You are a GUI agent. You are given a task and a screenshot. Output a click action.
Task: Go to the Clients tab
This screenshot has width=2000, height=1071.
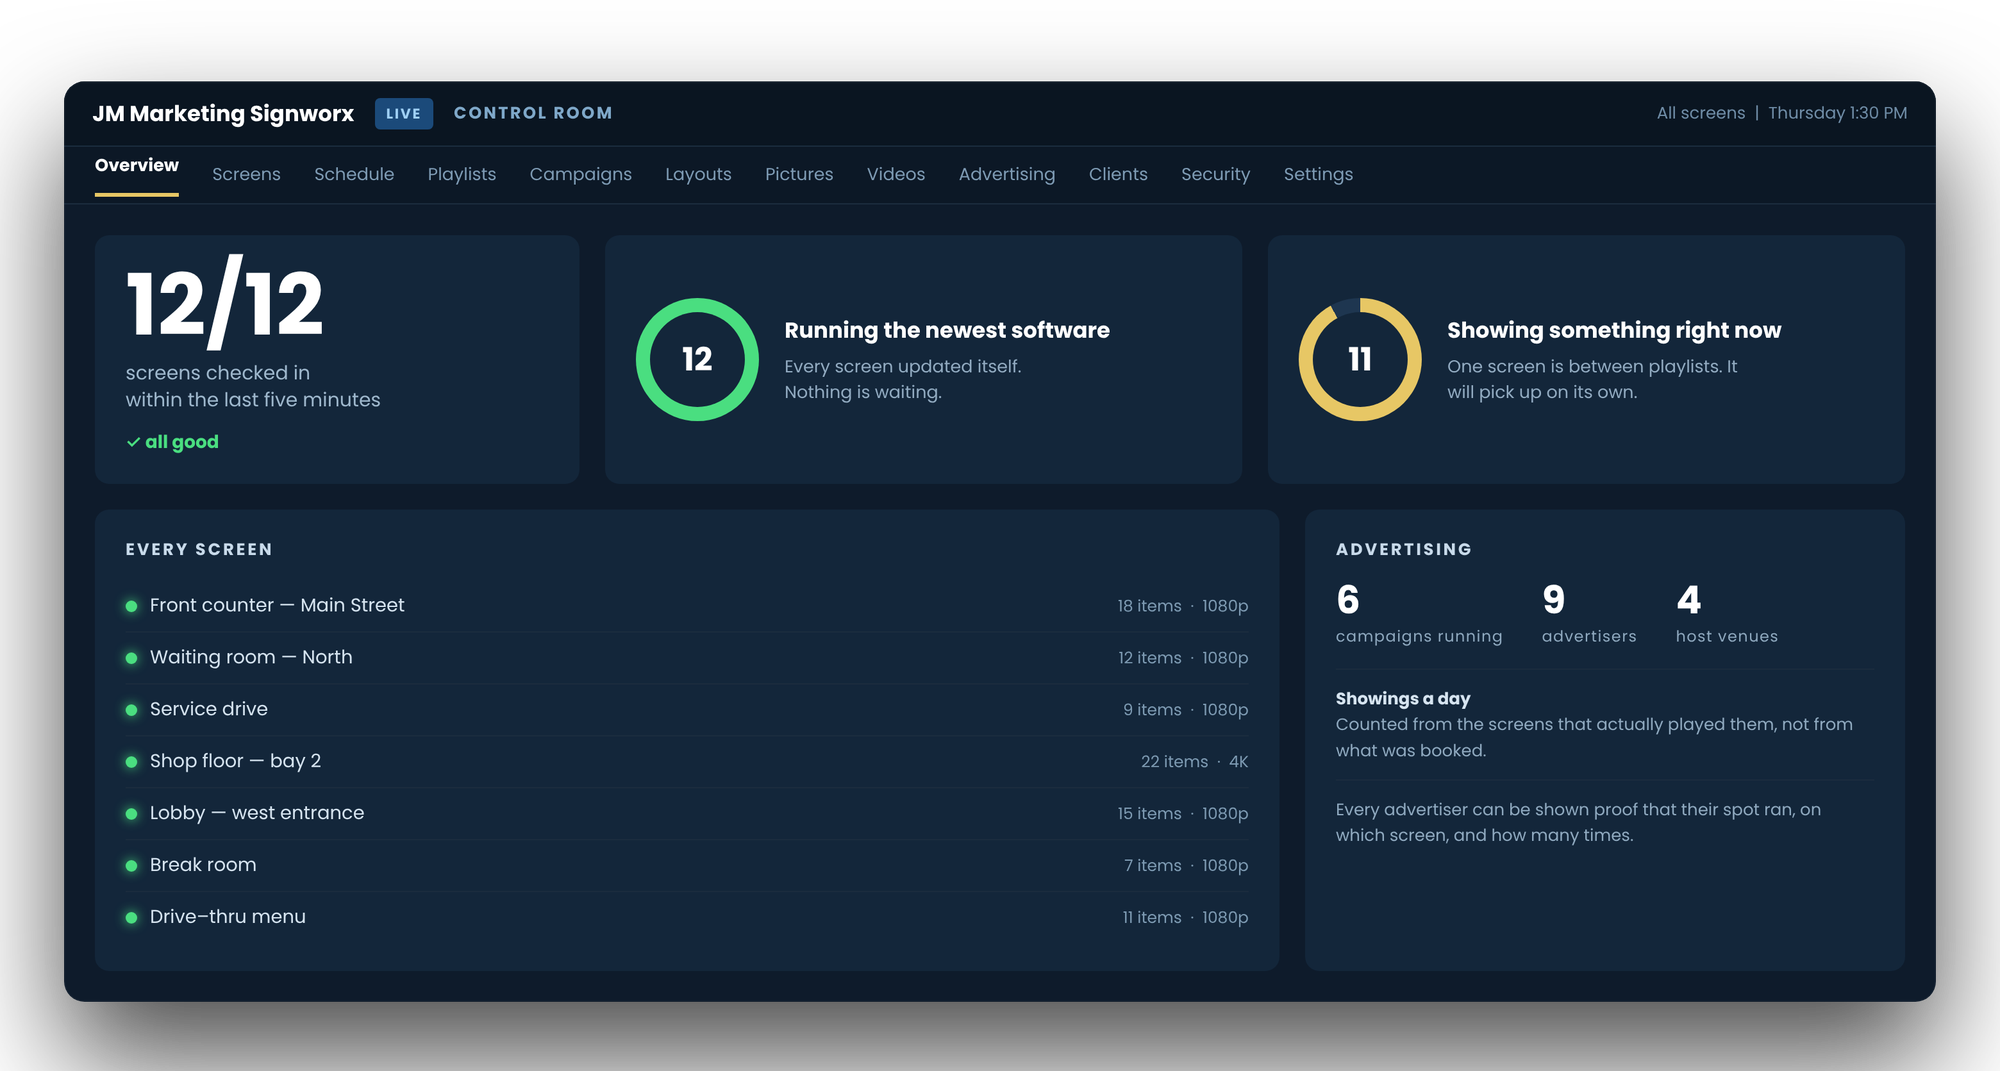[x=1118, y=174]
